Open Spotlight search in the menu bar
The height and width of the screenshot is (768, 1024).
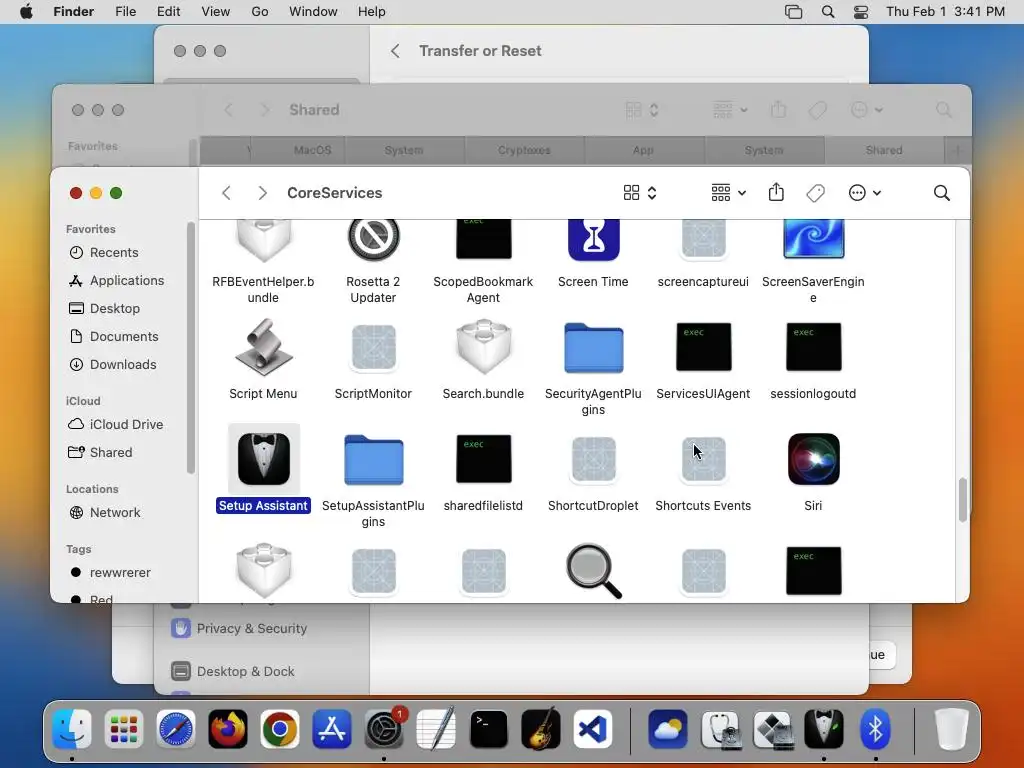click(x=827, y=12)
